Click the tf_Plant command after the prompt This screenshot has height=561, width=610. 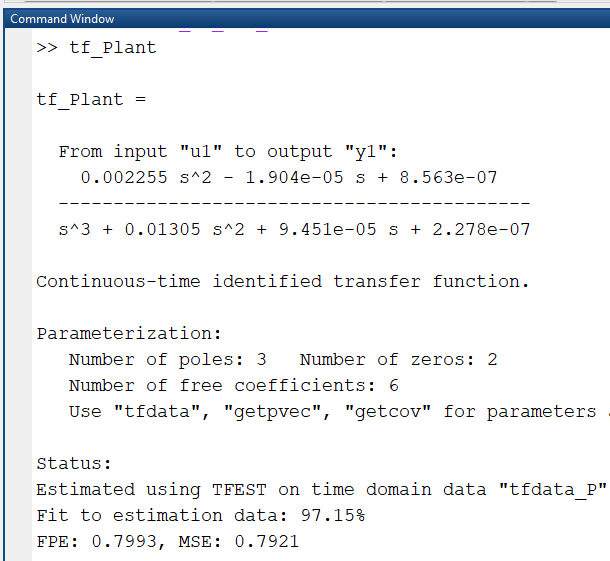point(113,49)
